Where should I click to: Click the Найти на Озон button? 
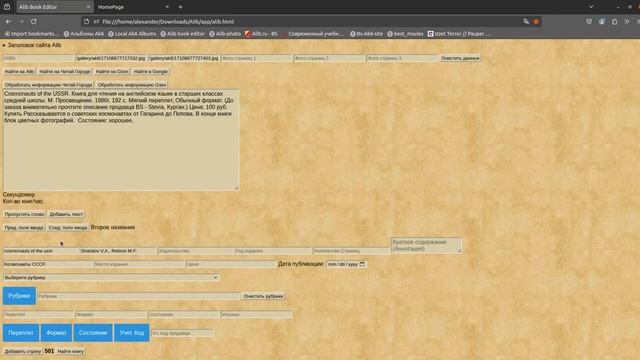(112, 71)
